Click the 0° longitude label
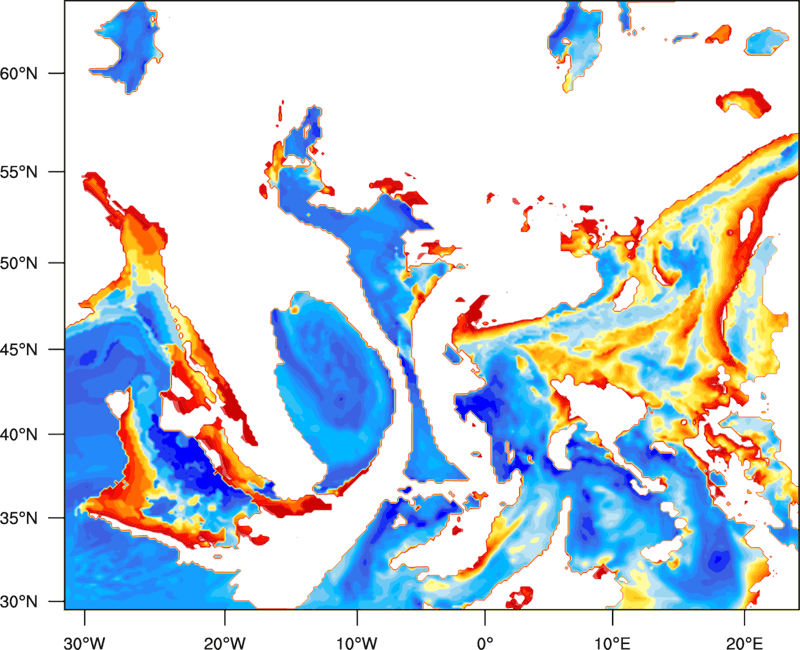The image size is (800, 650). click(485, 643)
